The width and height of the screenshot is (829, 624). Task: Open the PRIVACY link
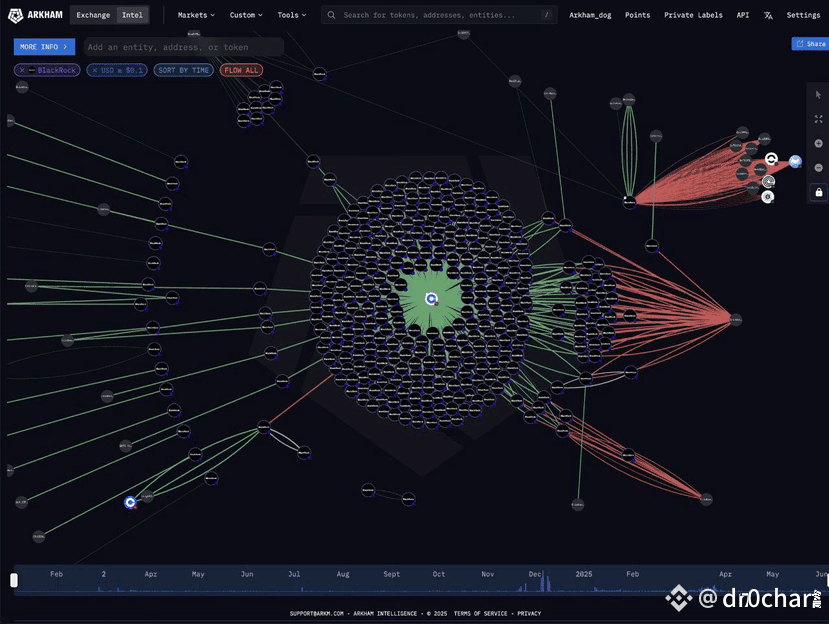[529, 613]
